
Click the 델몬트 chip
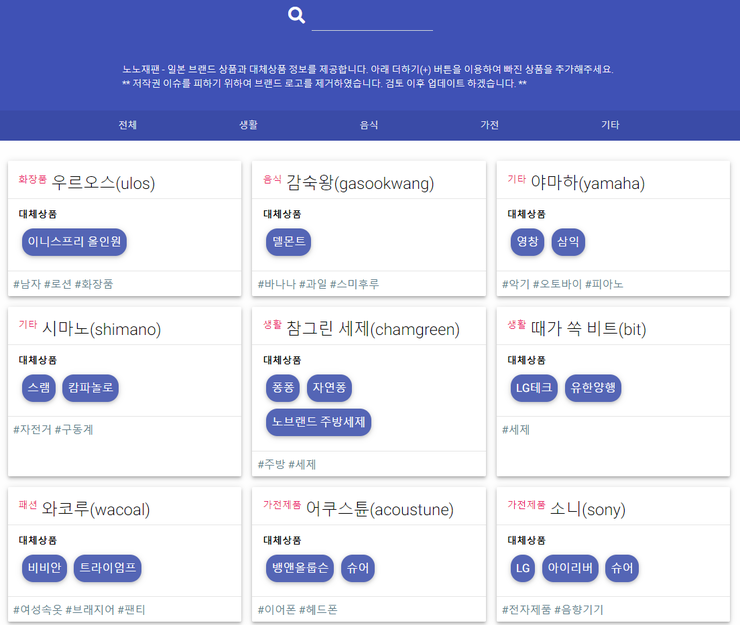pos(288,242)
